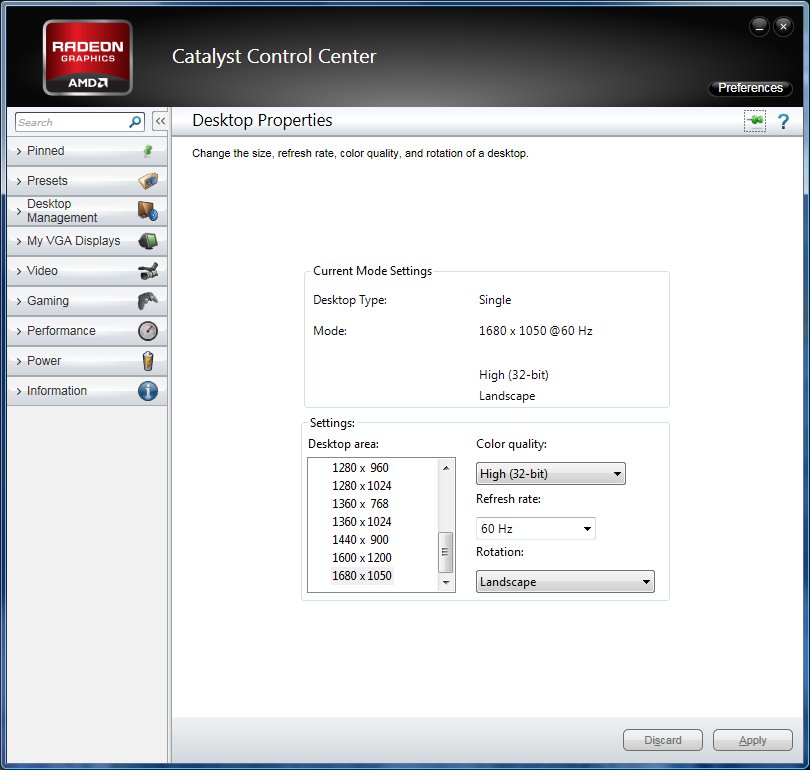The height and width of the screenshot is (770, 810).
Task: Expand the Information section
Action: click(87, 391)
